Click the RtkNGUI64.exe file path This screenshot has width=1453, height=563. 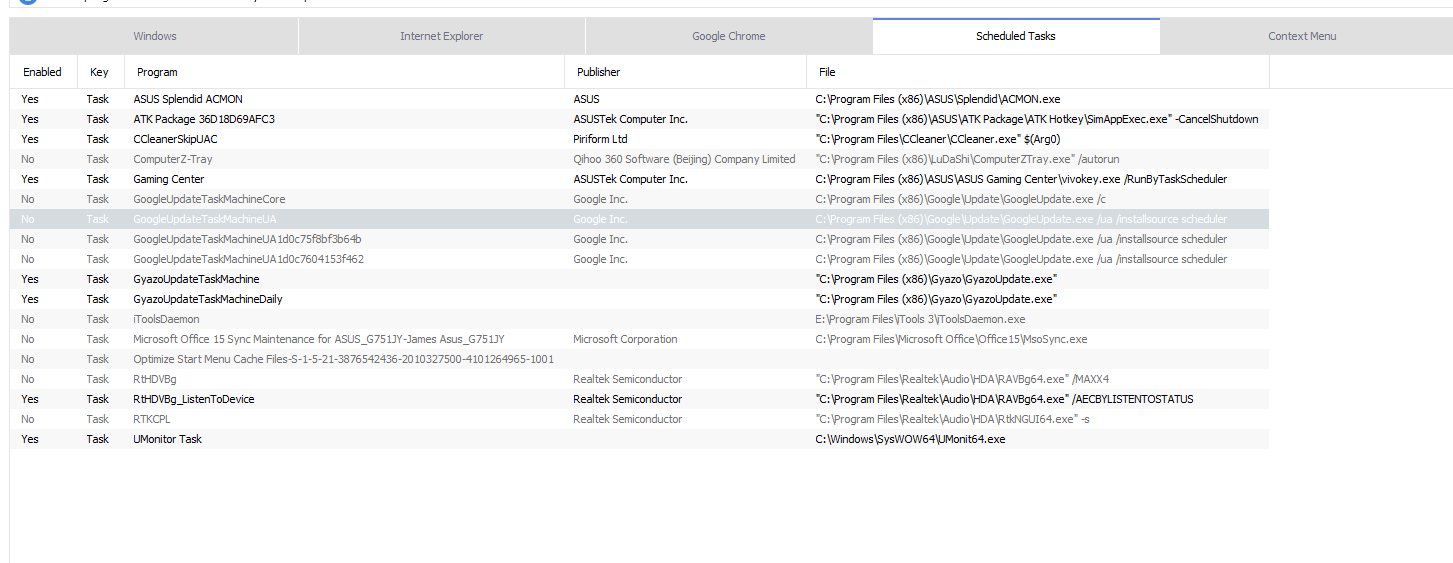(952, 419)
